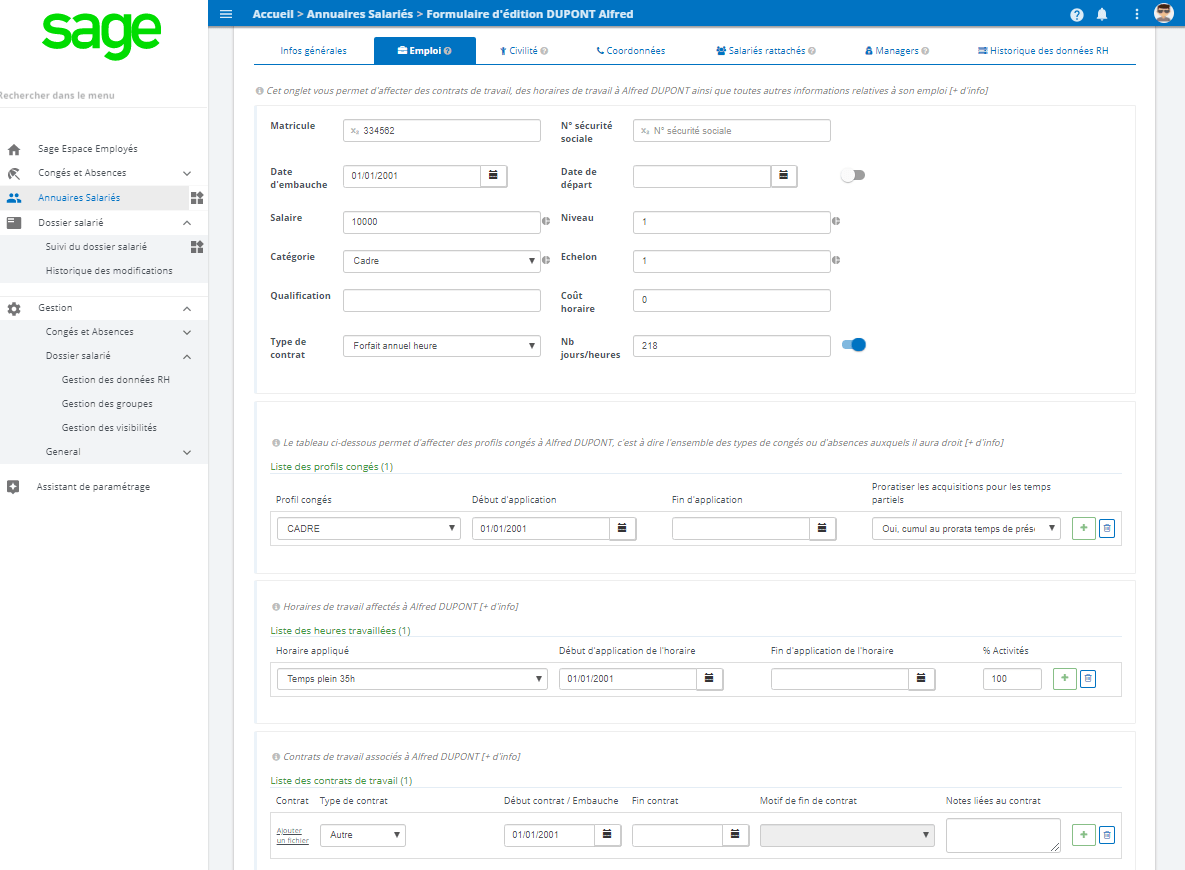The image size is (1185, 870).
Task: Open the Proratiser les acquisitions dropdown
Action: (x=966, y=528)
